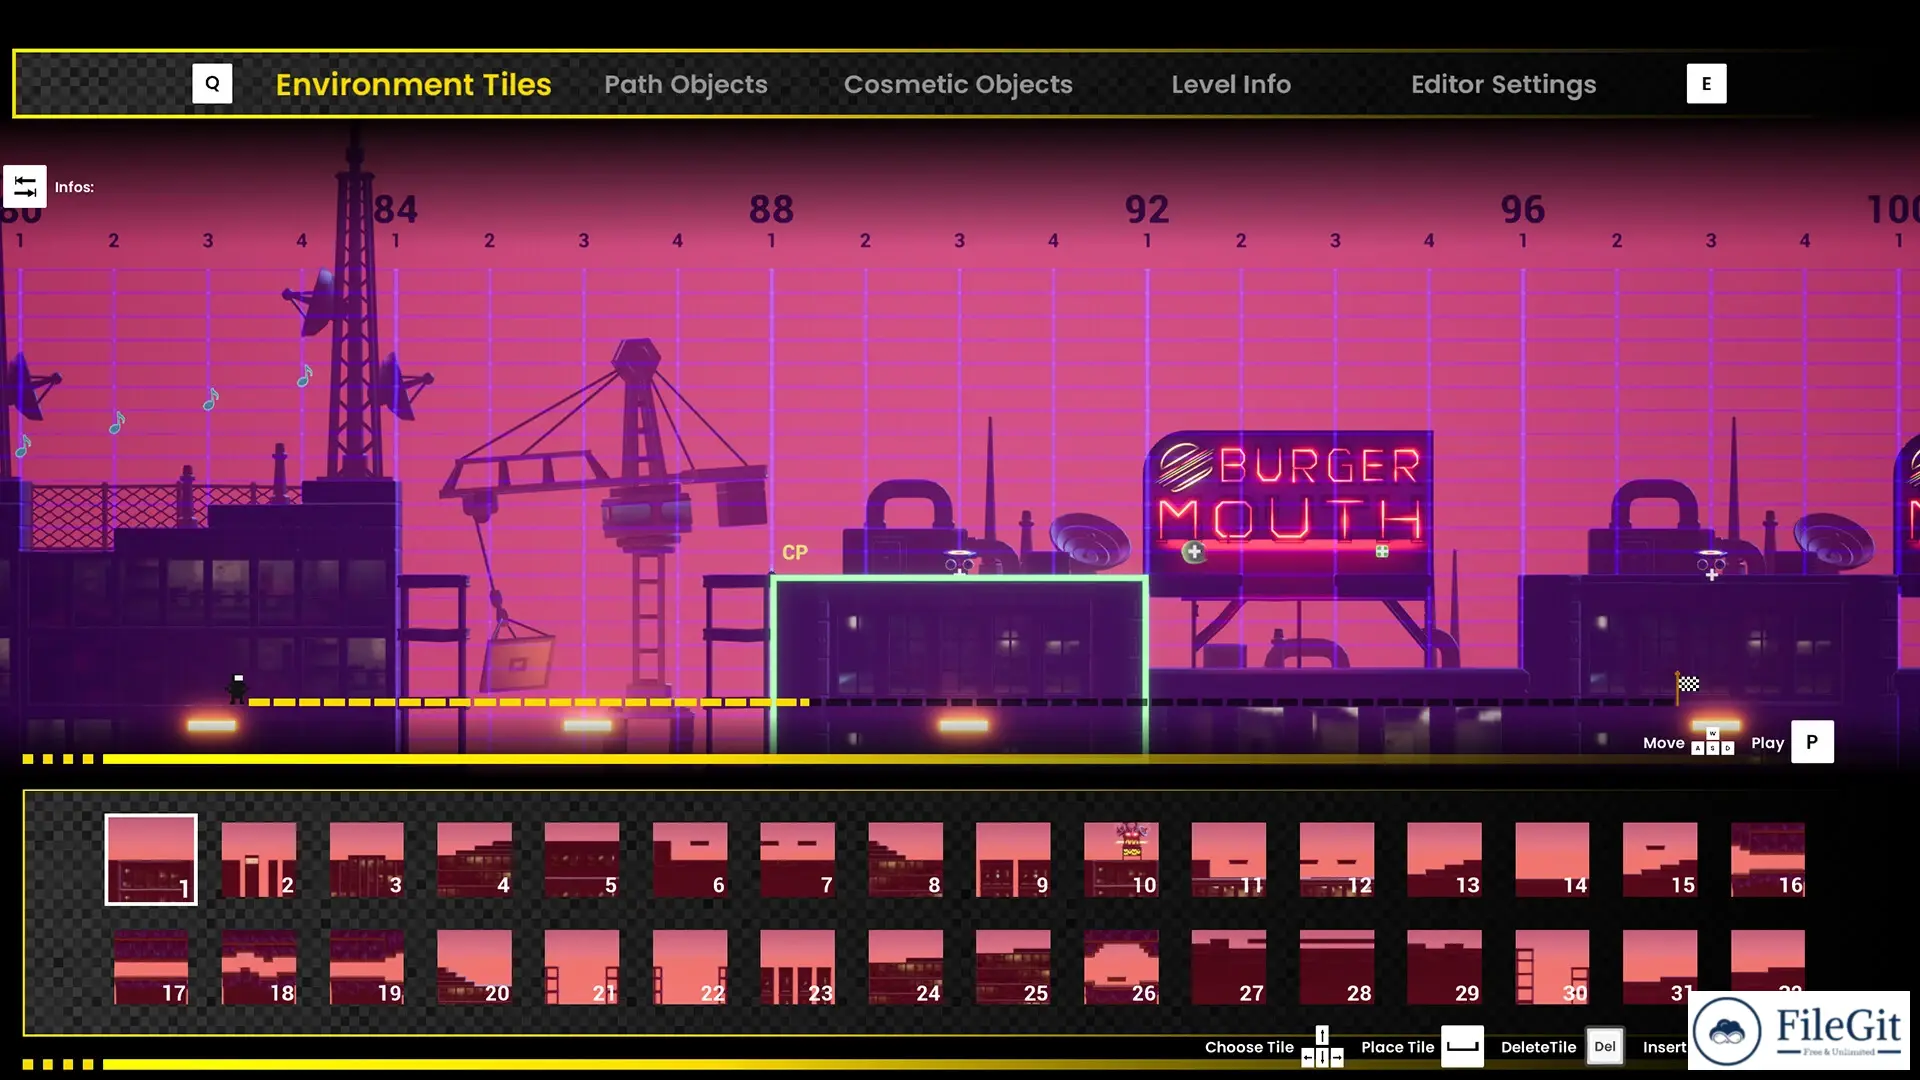Select environment tile 13

coord(1444,859)
